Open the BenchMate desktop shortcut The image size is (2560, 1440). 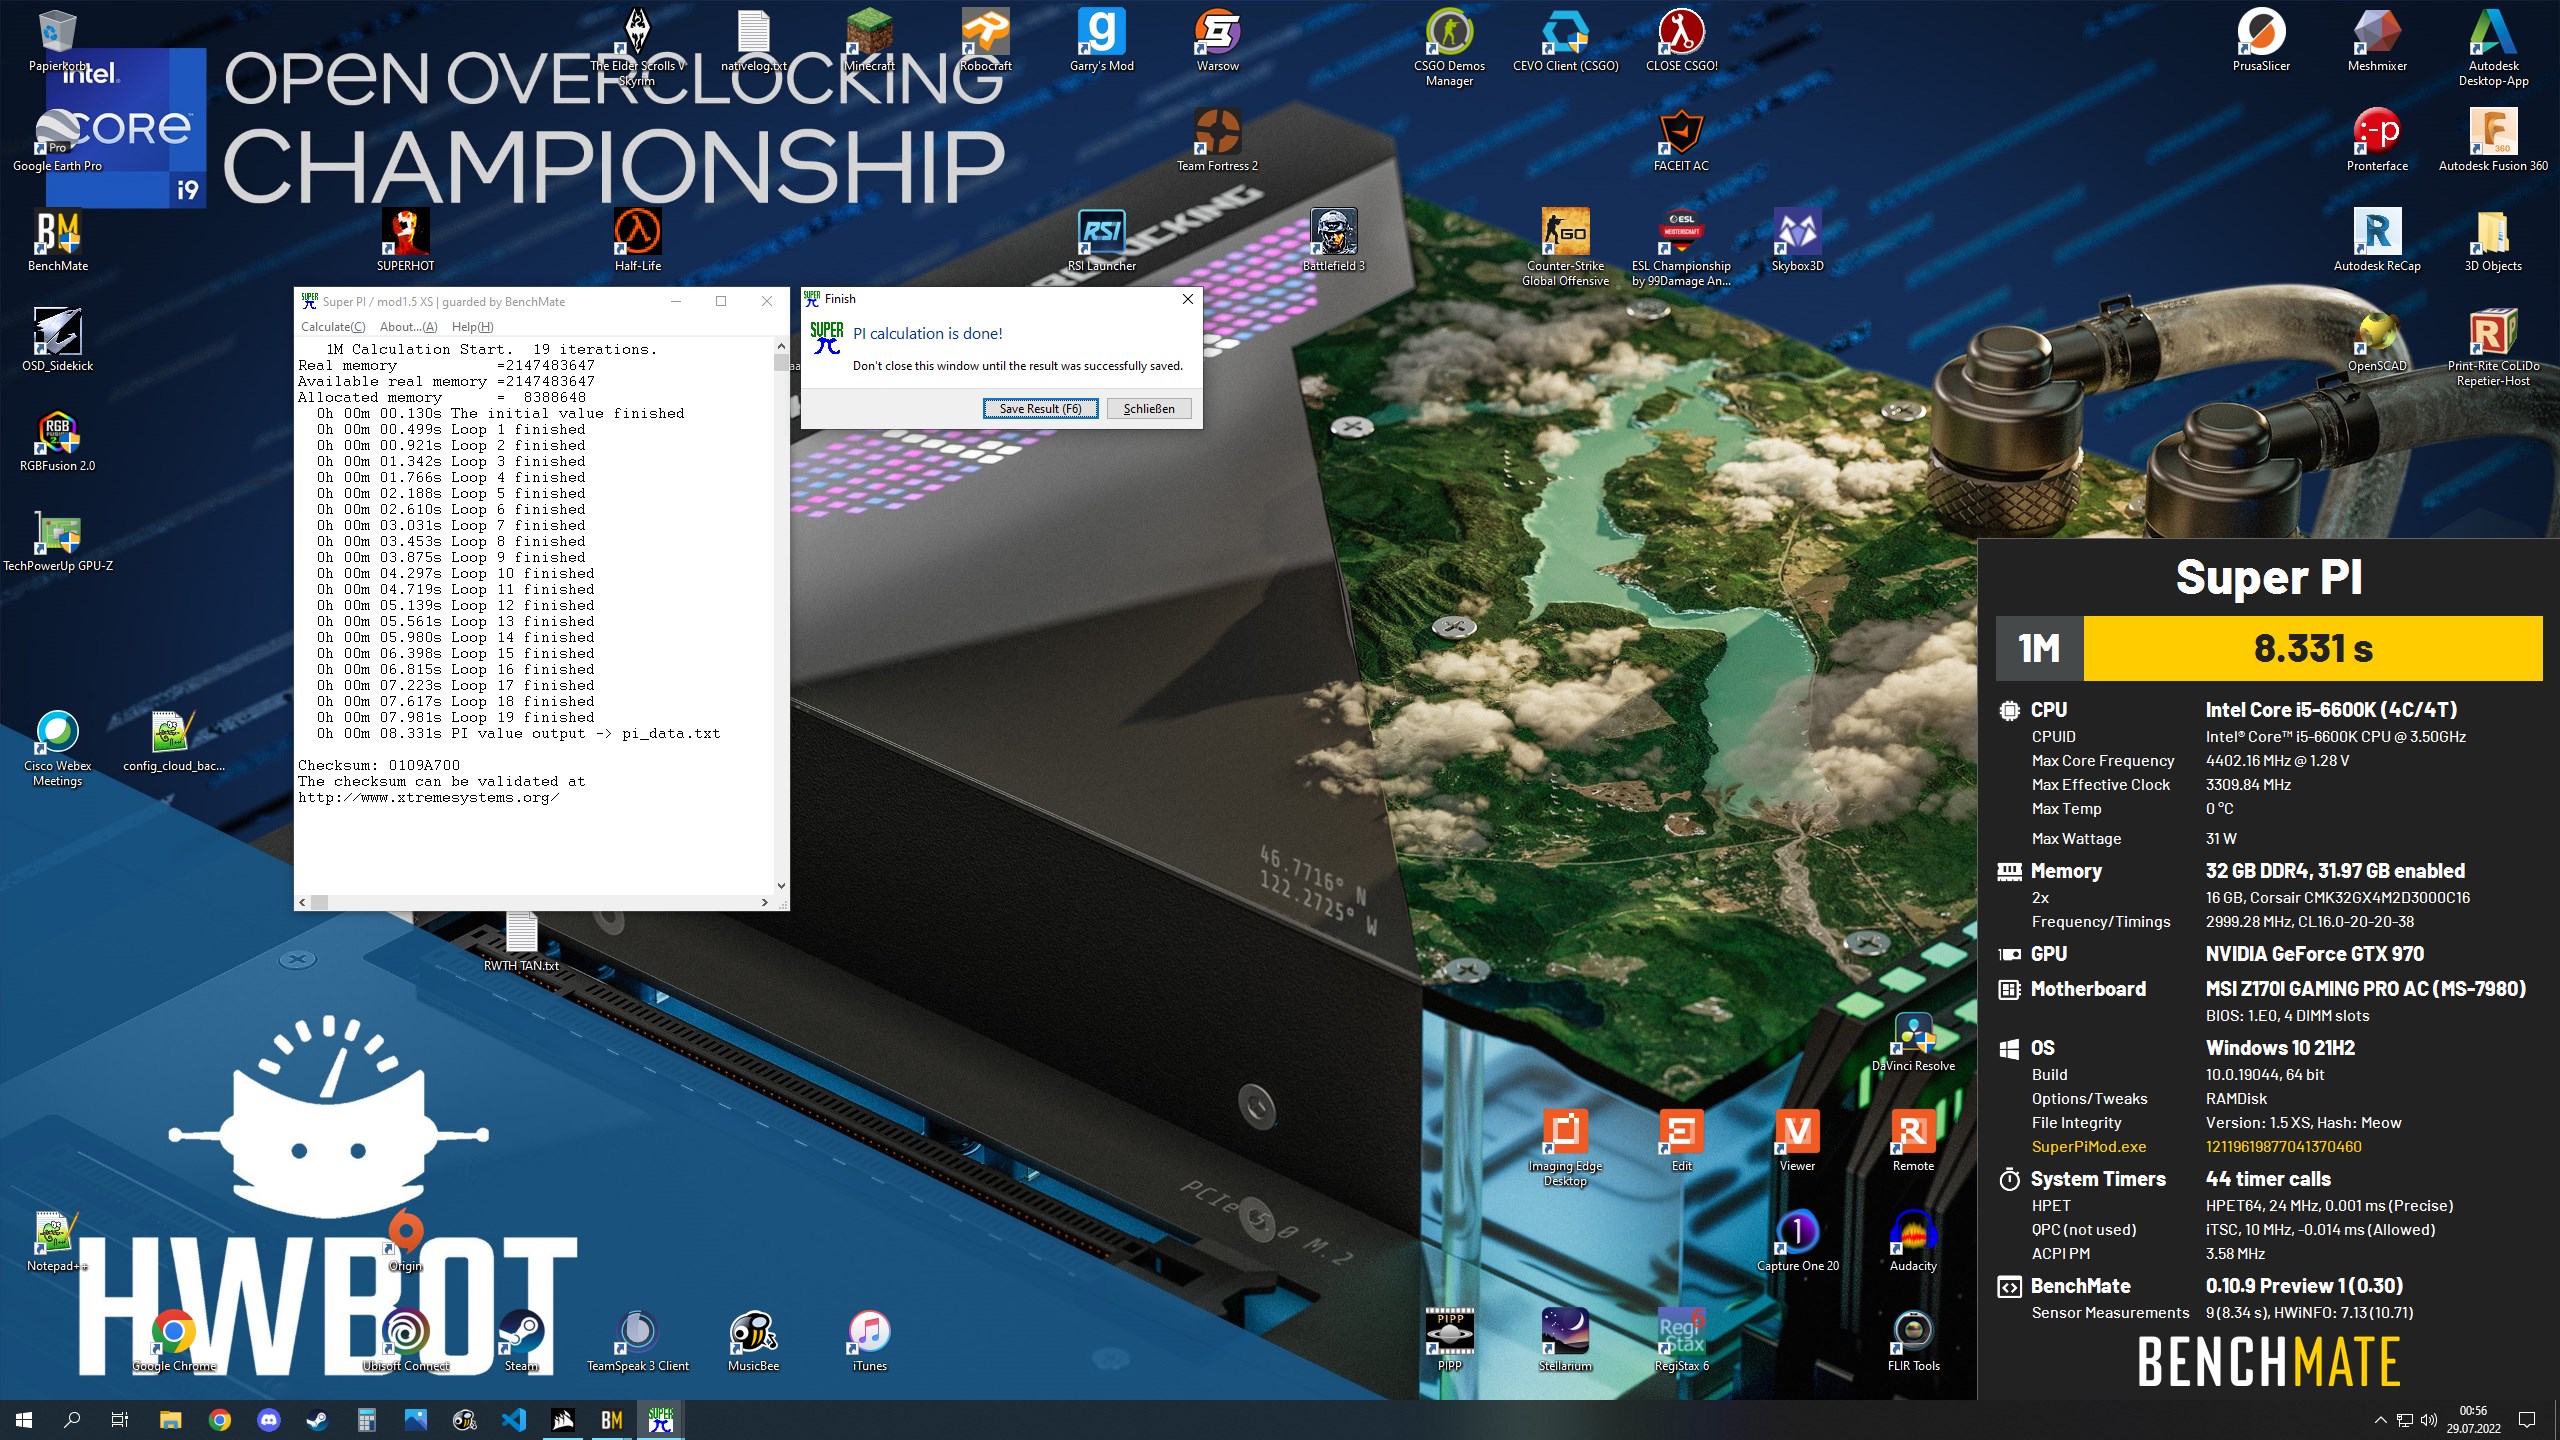58,241
